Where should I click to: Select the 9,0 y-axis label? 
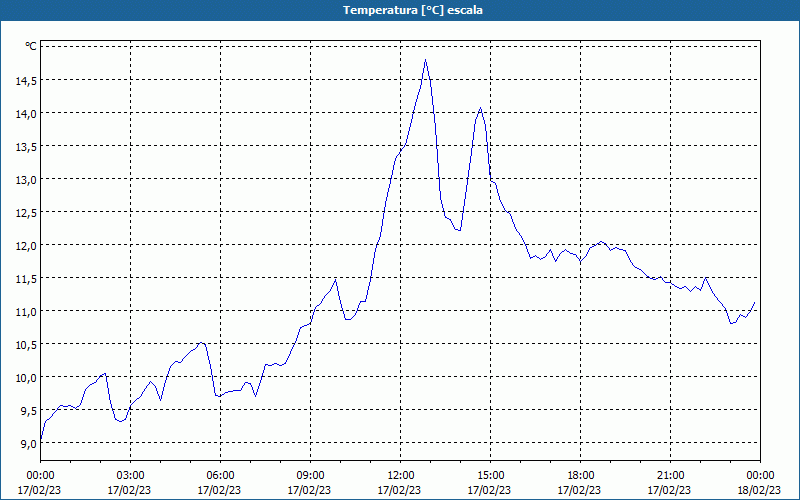(28, 443)
